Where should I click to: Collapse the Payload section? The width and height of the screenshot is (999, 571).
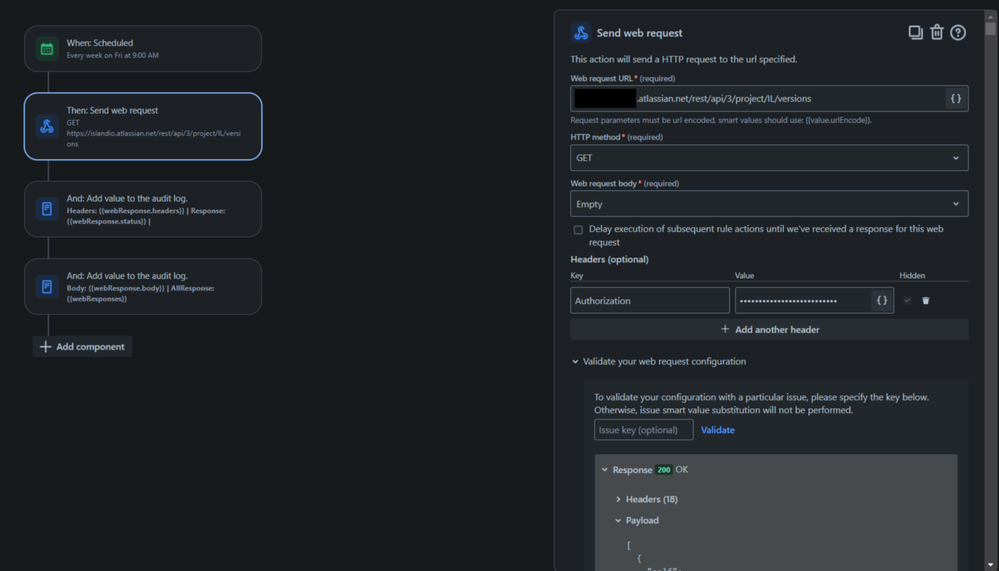618,521
